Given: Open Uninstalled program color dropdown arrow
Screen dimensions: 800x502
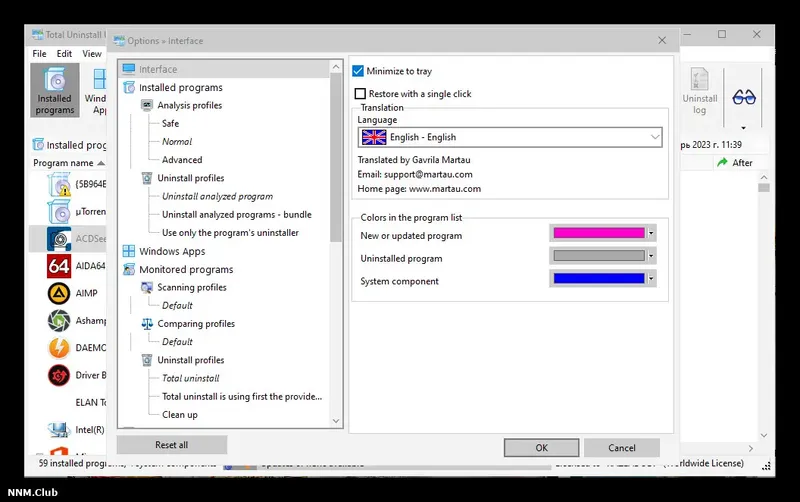Looking at the screenshot, I should tap(651, 256).
